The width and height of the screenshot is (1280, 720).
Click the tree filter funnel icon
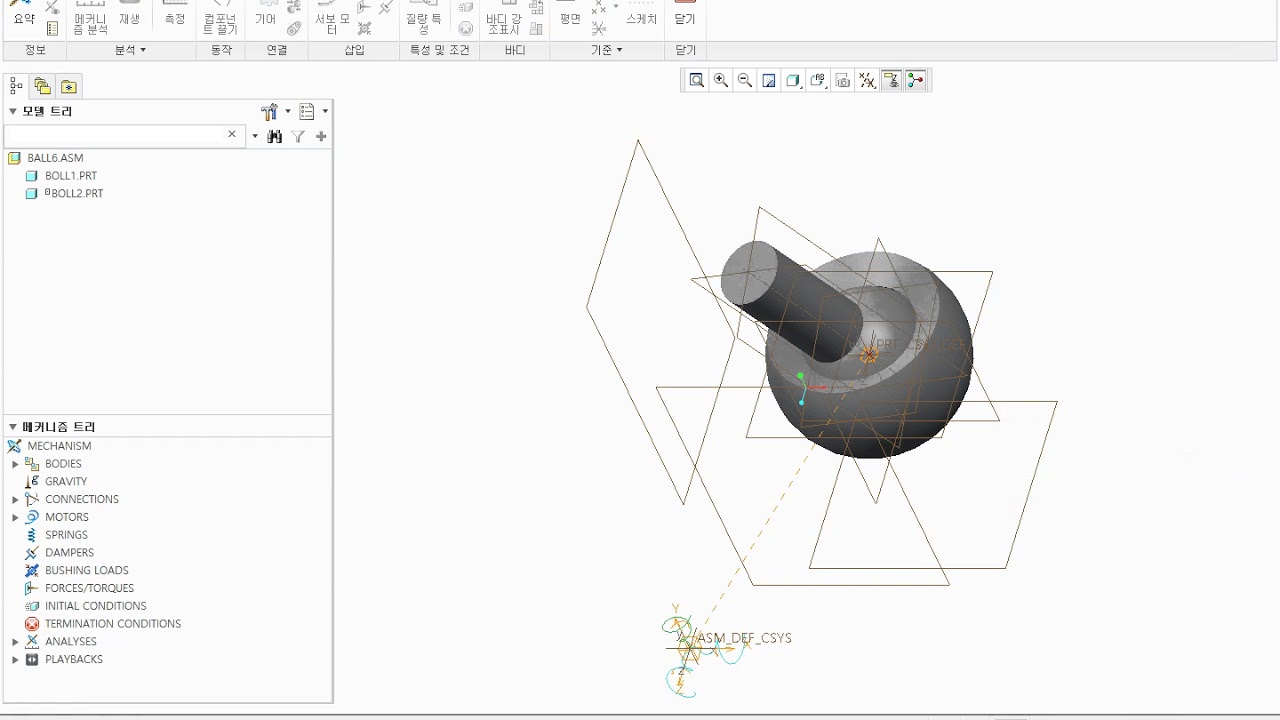coord(298,136)
